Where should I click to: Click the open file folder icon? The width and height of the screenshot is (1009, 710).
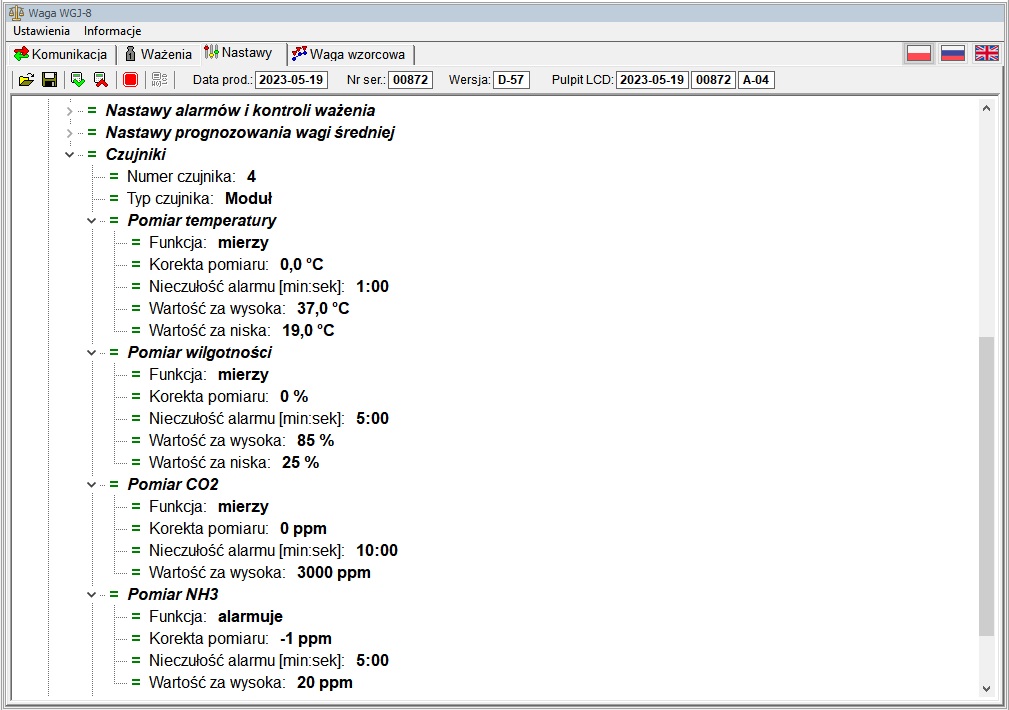[26, 80]
